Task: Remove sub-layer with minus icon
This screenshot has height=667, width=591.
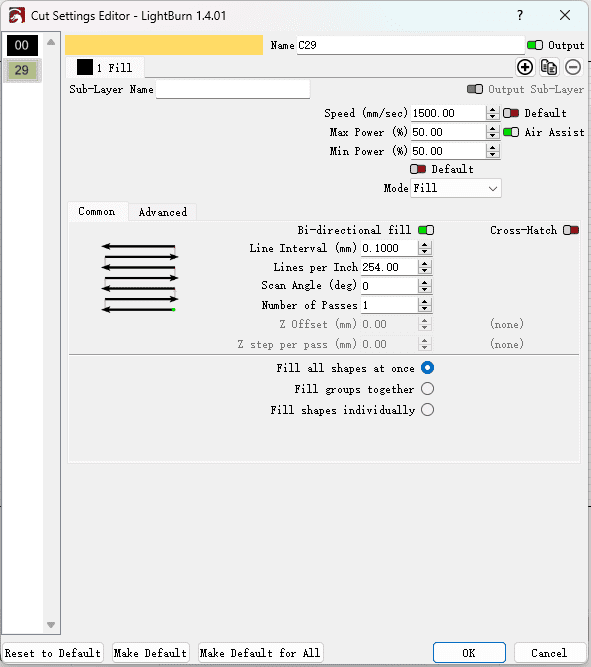Action: click(573, 67)
